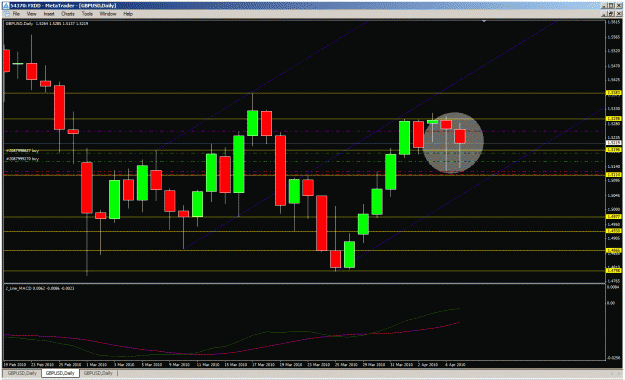Click the 1 Mar 2010 date label

(97, 364)
